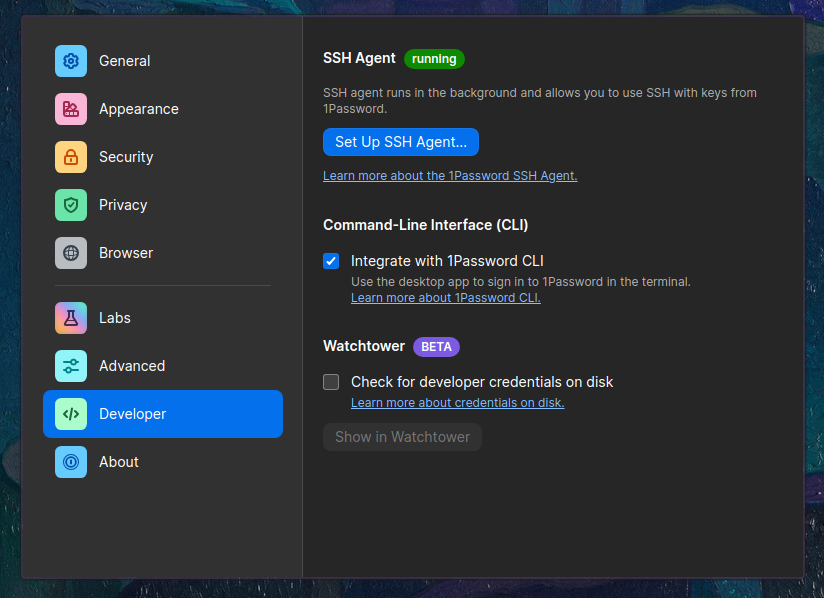
Task: Click the Labs flask icon
Action: click(70, 318)
